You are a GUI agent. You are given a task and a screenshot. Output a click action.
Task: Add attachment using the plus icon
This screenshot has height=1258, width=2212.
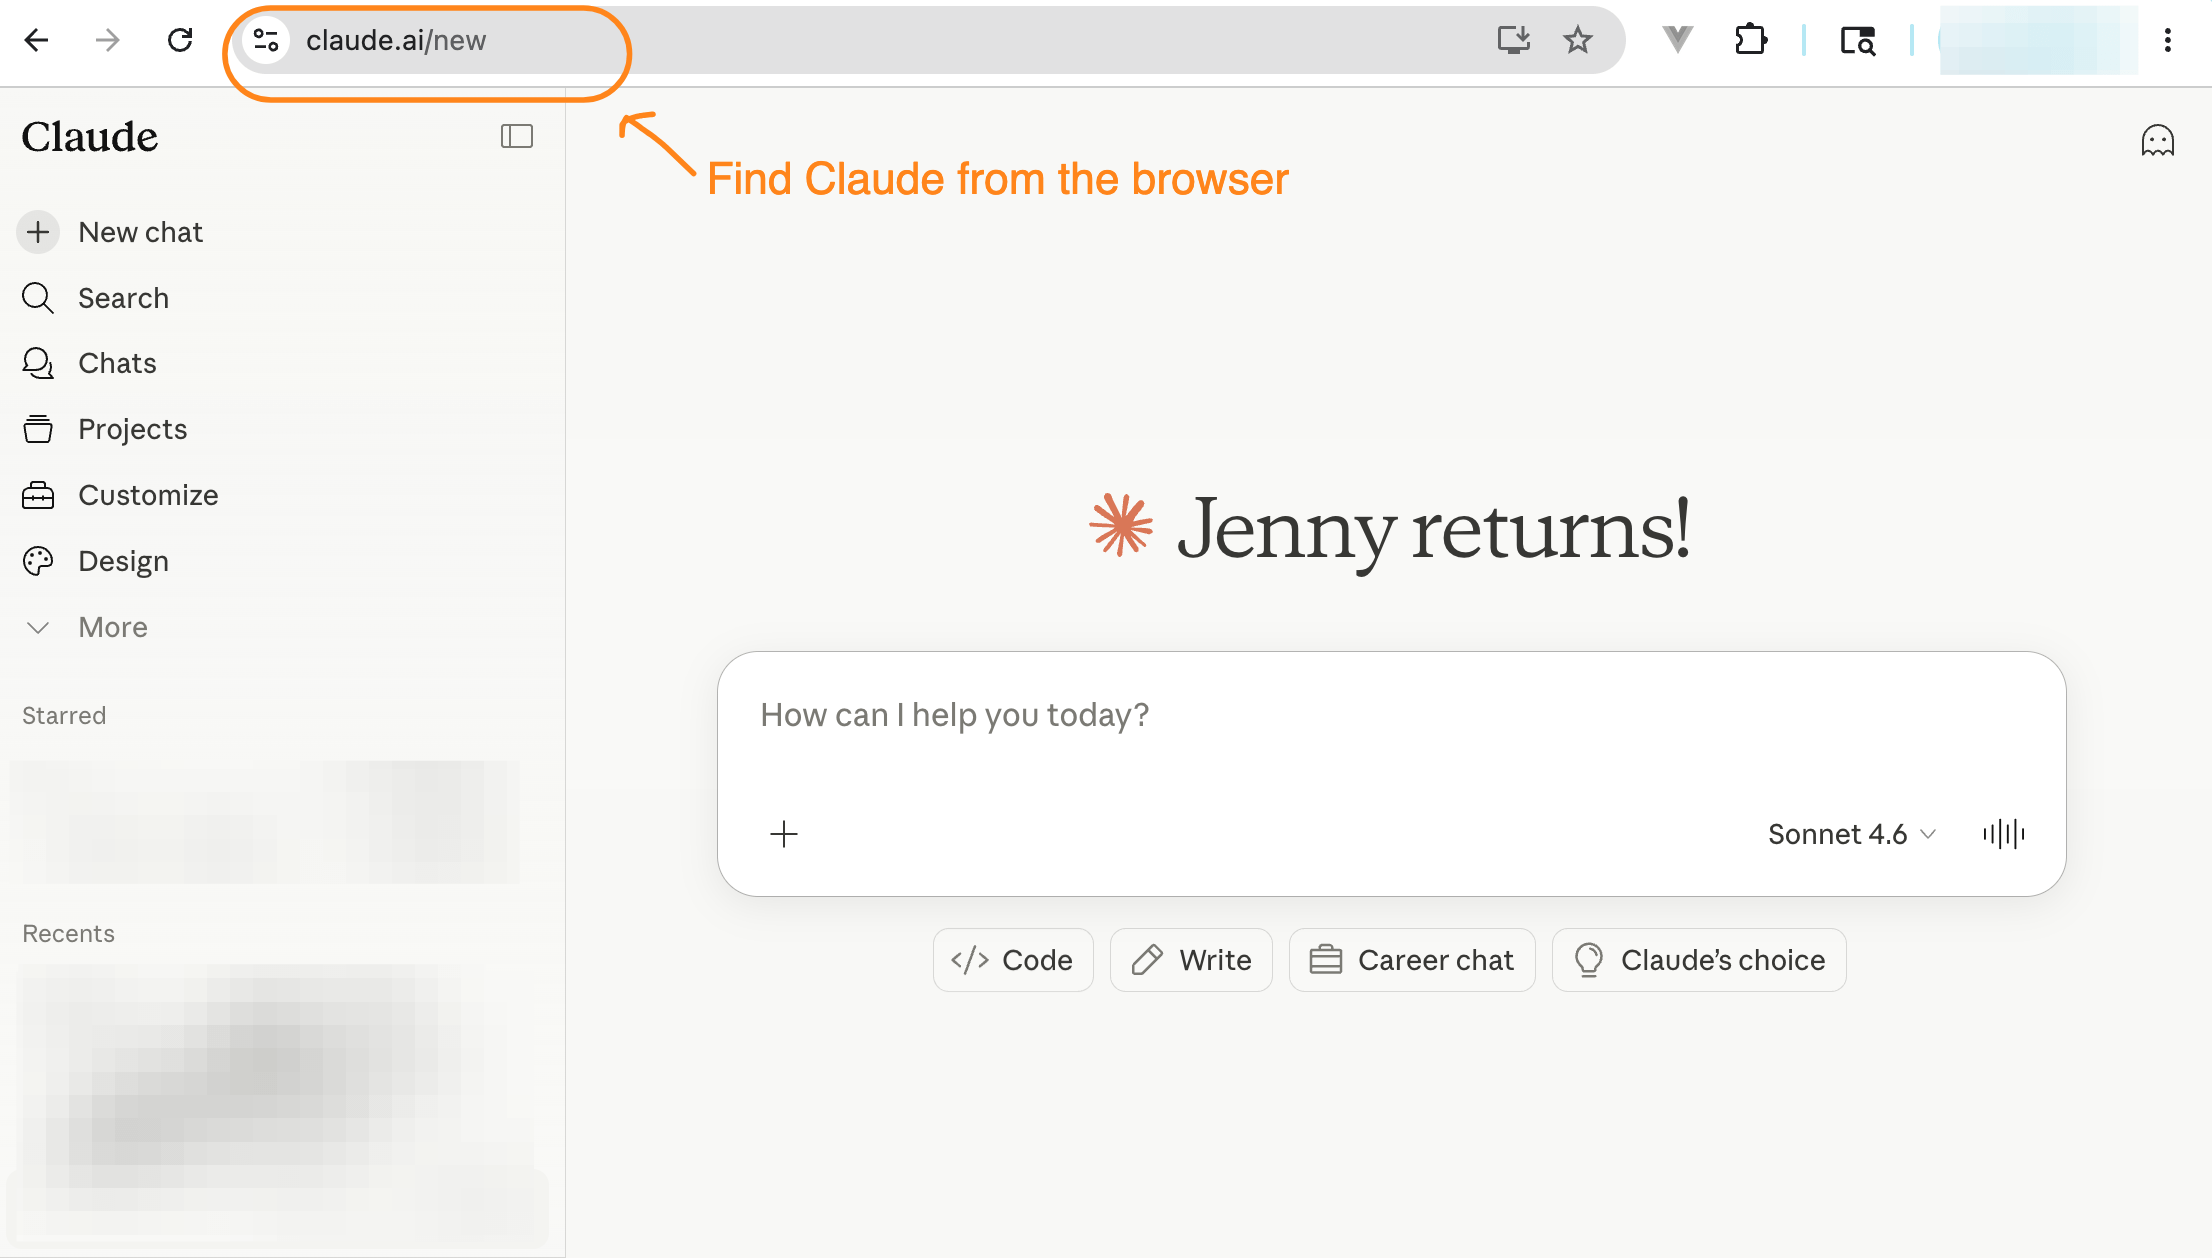[x=784, y=834]
